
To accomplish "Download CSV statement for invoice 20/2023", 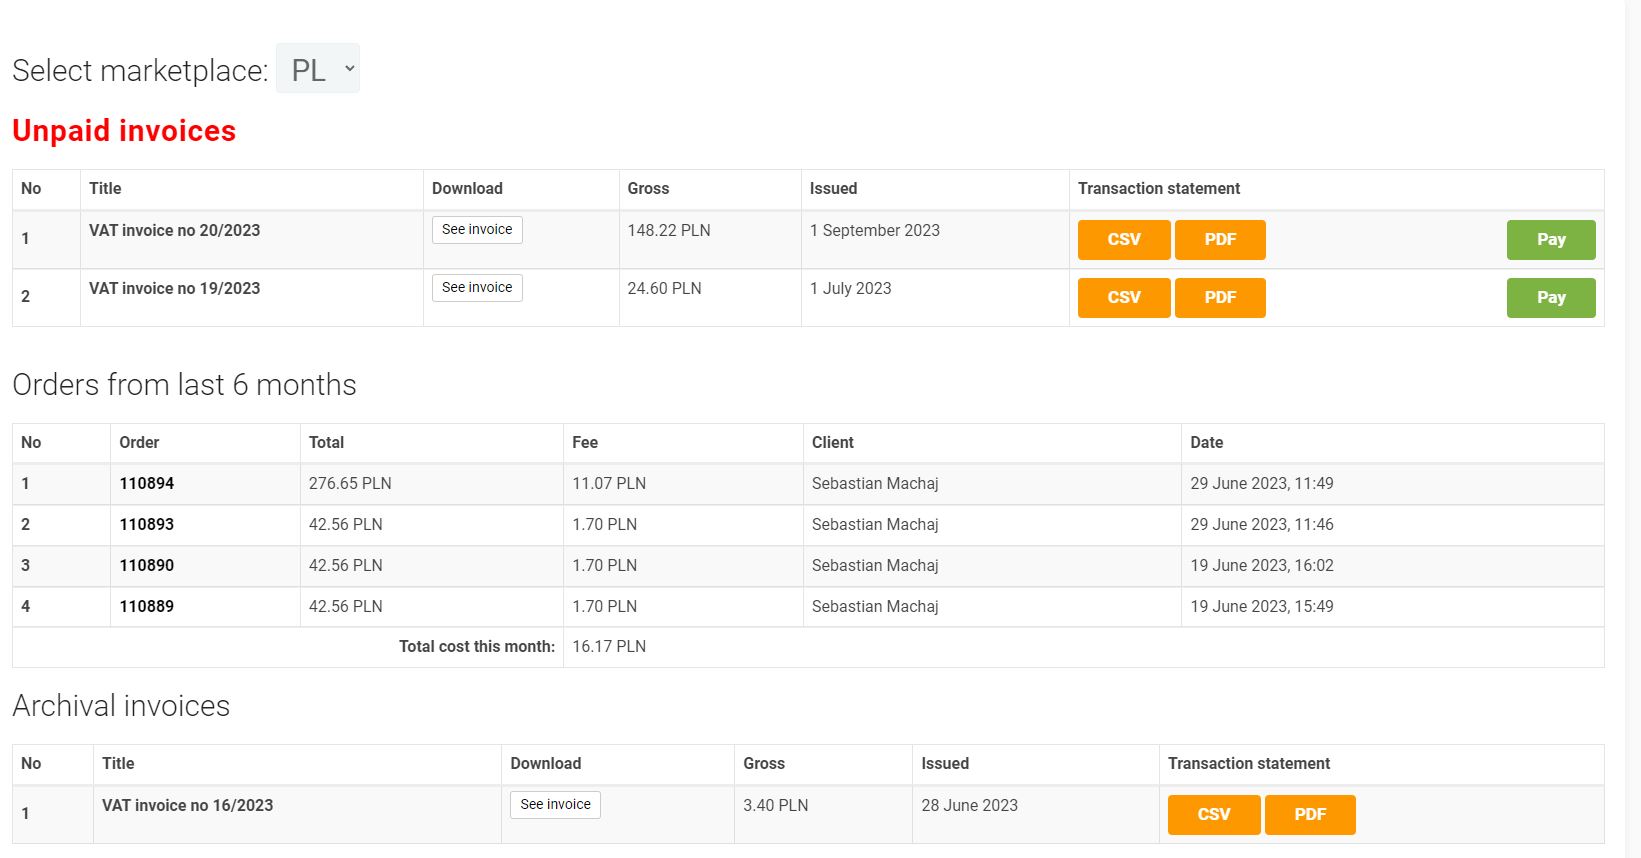I will pos(1123,240).
